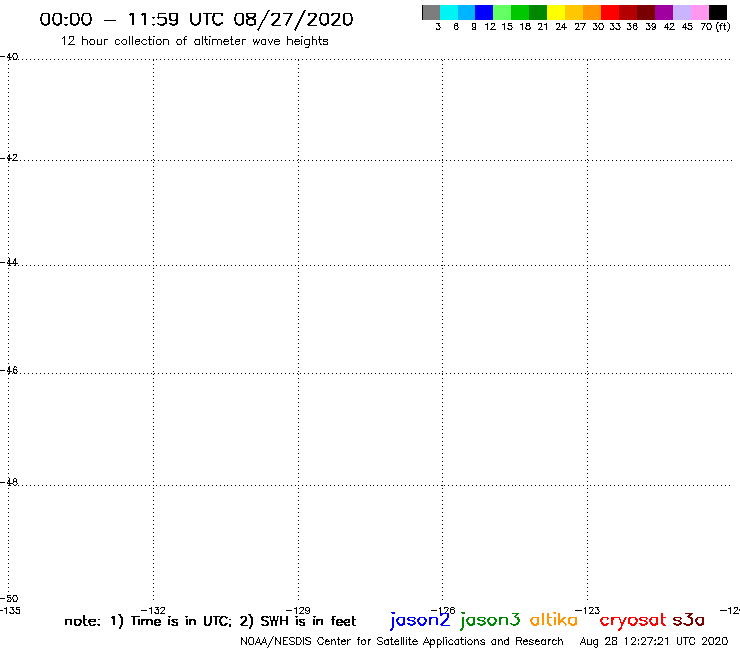Screen dimensions: 740x650
Task: Select the 's3a' satellite label
Action: coord(689,620)
